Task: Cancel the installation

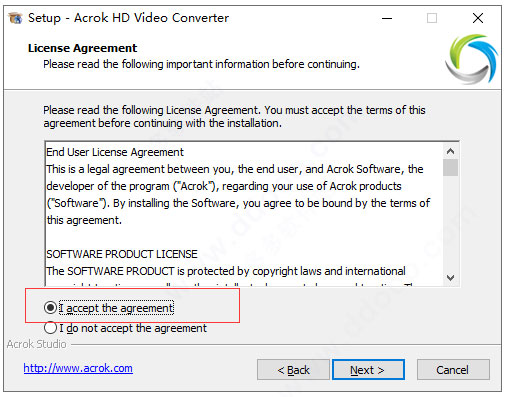Action: [x=453, y=370]
